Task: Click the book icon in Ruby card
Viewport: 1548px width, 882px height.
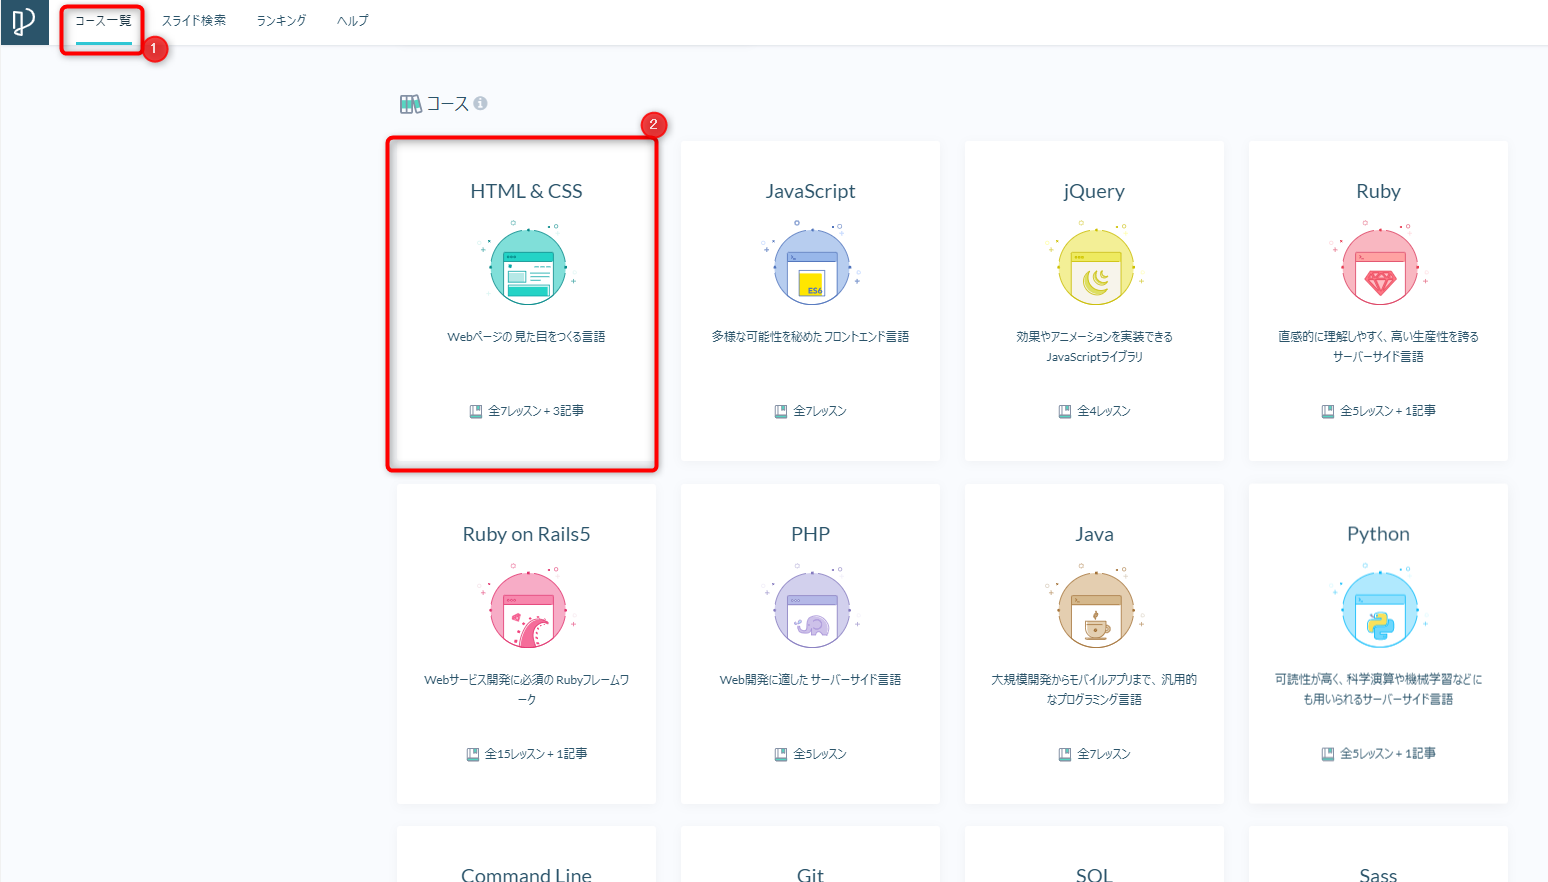Action: tap(1328, 411)
